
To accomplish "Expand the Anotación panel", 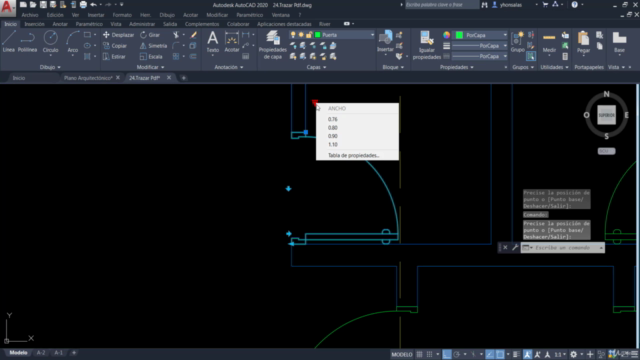I will coord(229,67).
